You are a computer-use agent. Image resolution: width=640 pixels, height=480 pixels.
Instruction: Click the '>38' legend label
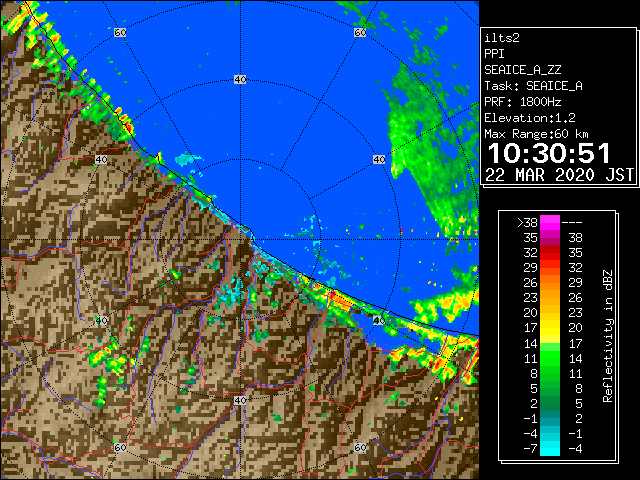click(x=527, y=222)
